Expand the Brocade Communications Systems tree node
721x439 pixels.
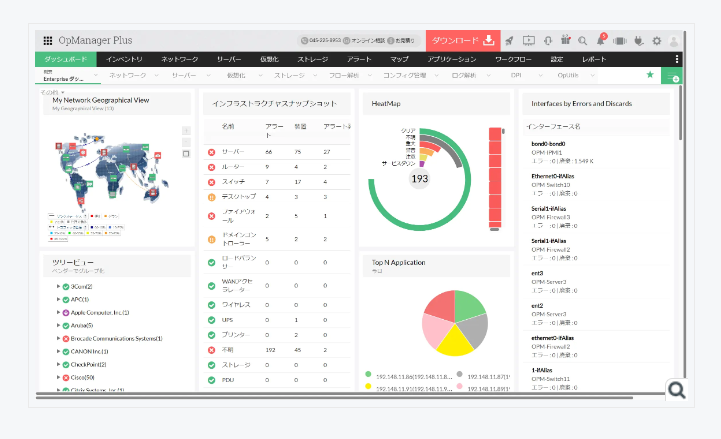coord(58,338)
